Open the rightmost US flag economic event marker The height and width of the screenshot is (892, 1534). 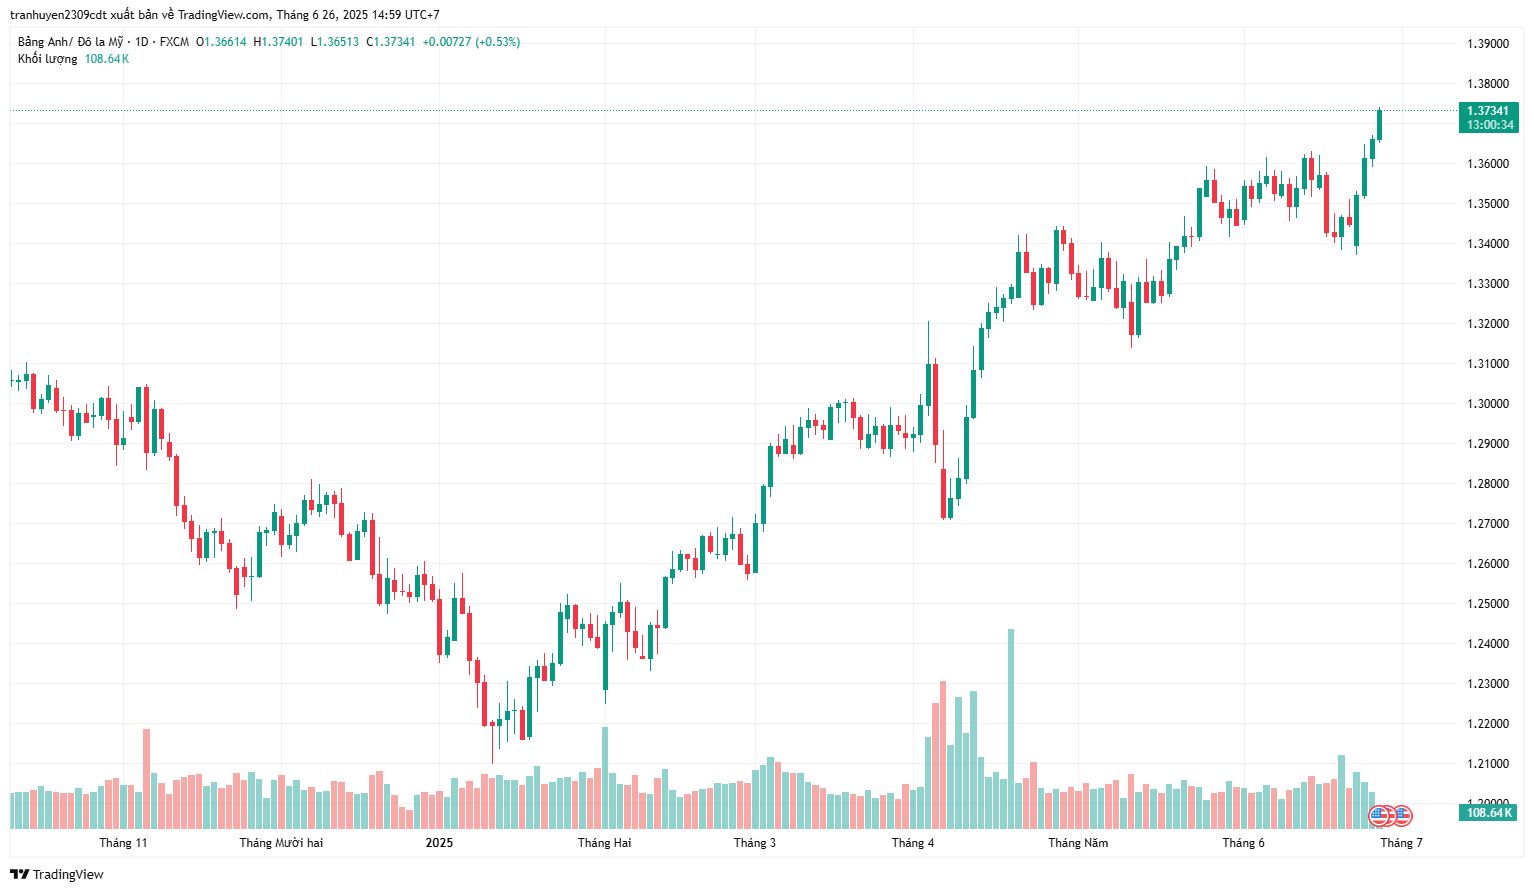pos(1402,815)
